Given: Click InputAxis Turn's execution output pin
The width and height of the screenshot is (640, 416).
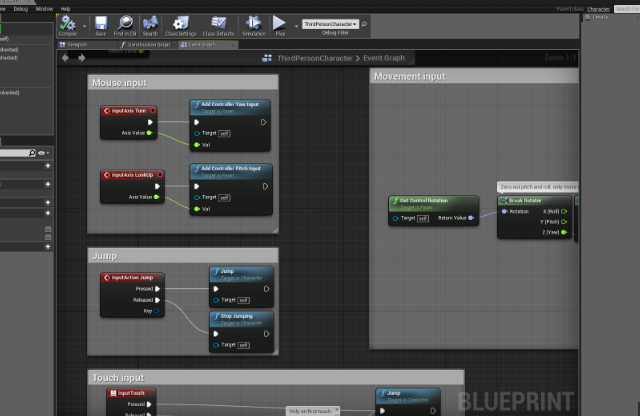Looking at the screenshot, I should point(150,122).
